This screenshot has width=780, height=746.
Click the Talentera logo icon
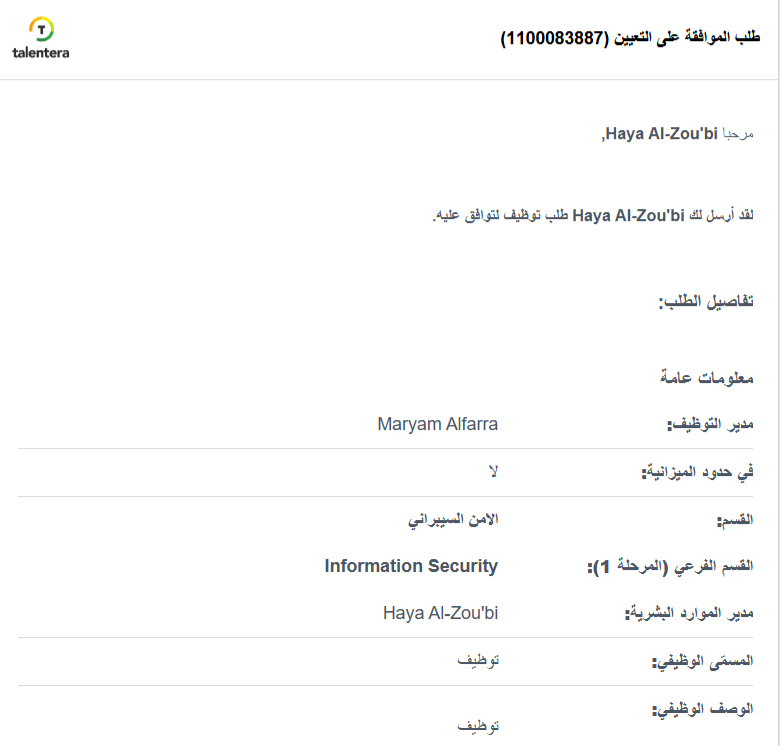pyautogui.click(x=41, y=29)
